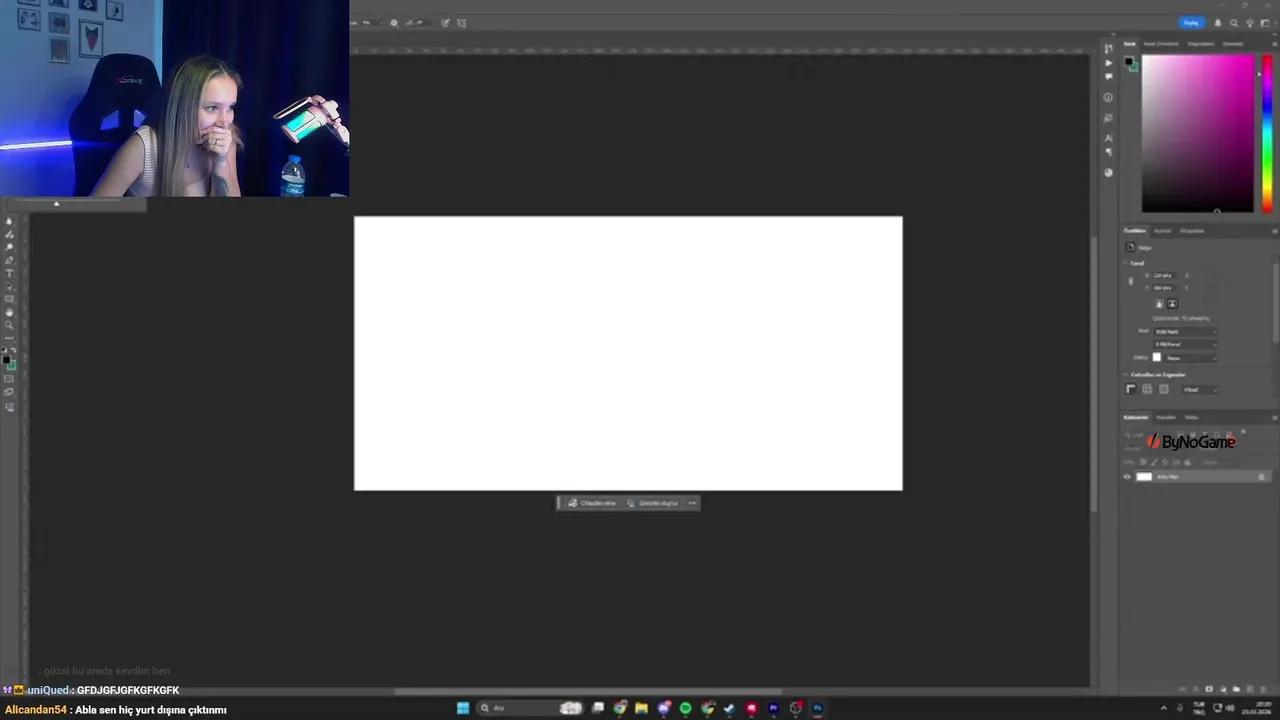
Task: Open the search magnifier icon in top-right bar
Action: (1233, 23)
